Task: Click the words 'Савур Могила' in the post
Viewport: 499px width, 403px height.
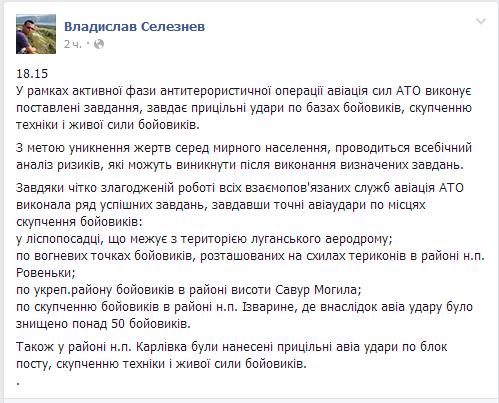Action: coord(316,290)
